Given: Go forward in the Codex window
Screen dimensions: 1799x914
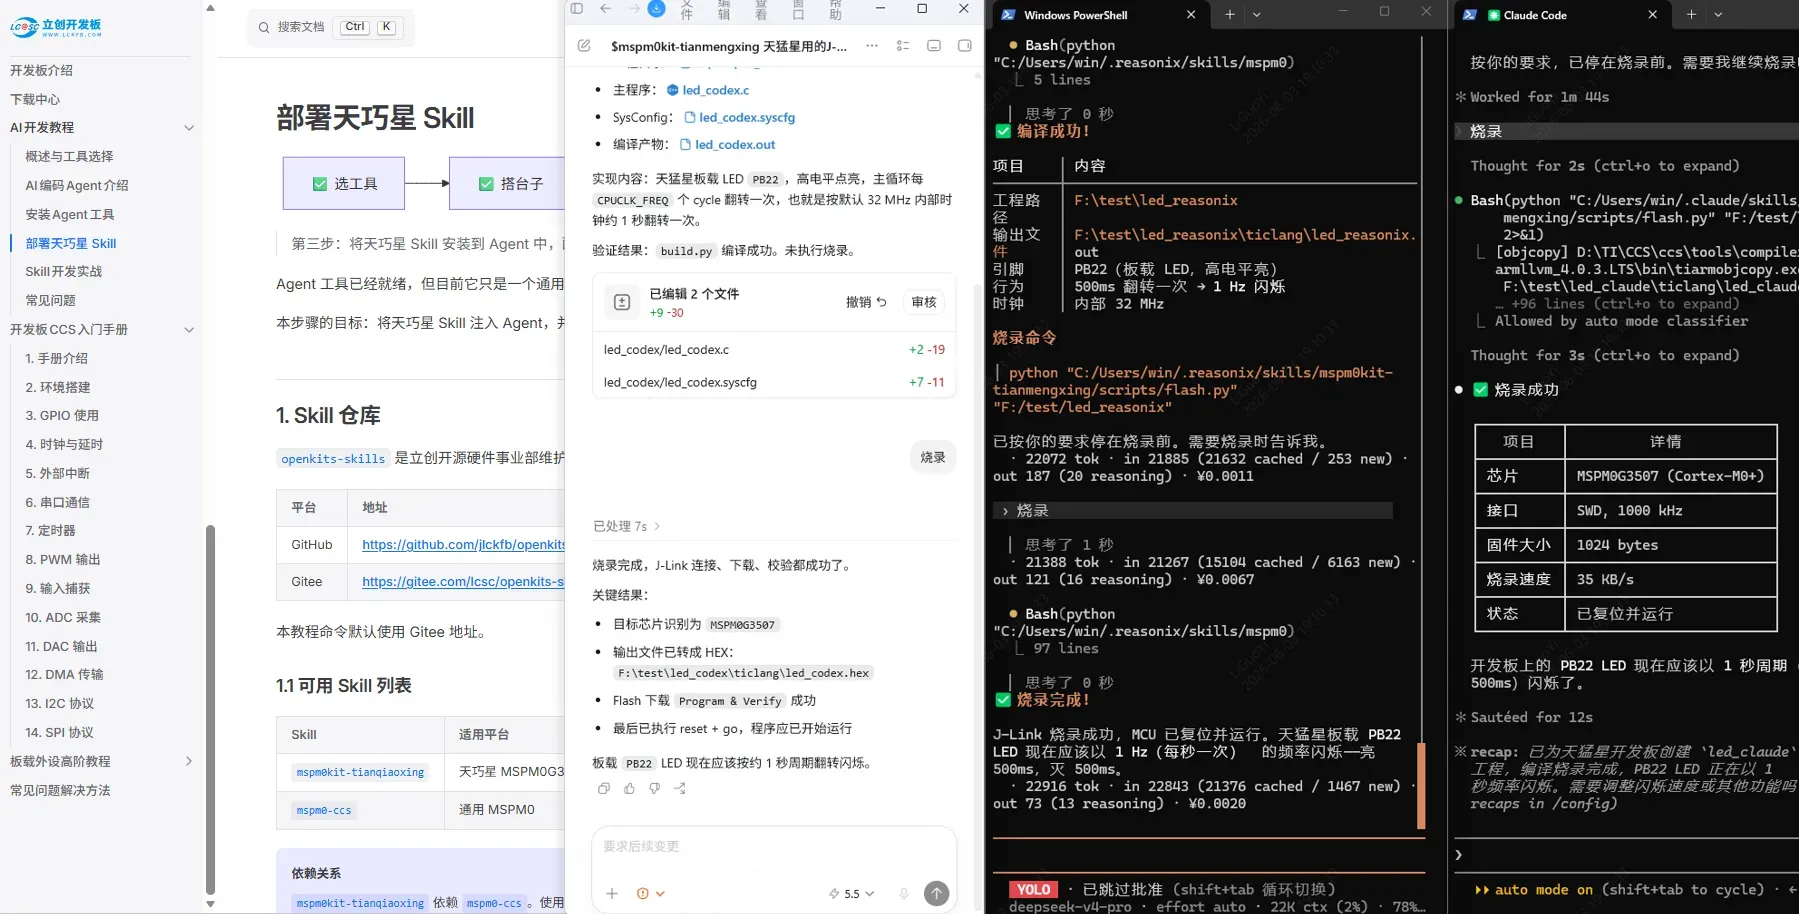Looking at the screenshot, I should coord(633,9).
